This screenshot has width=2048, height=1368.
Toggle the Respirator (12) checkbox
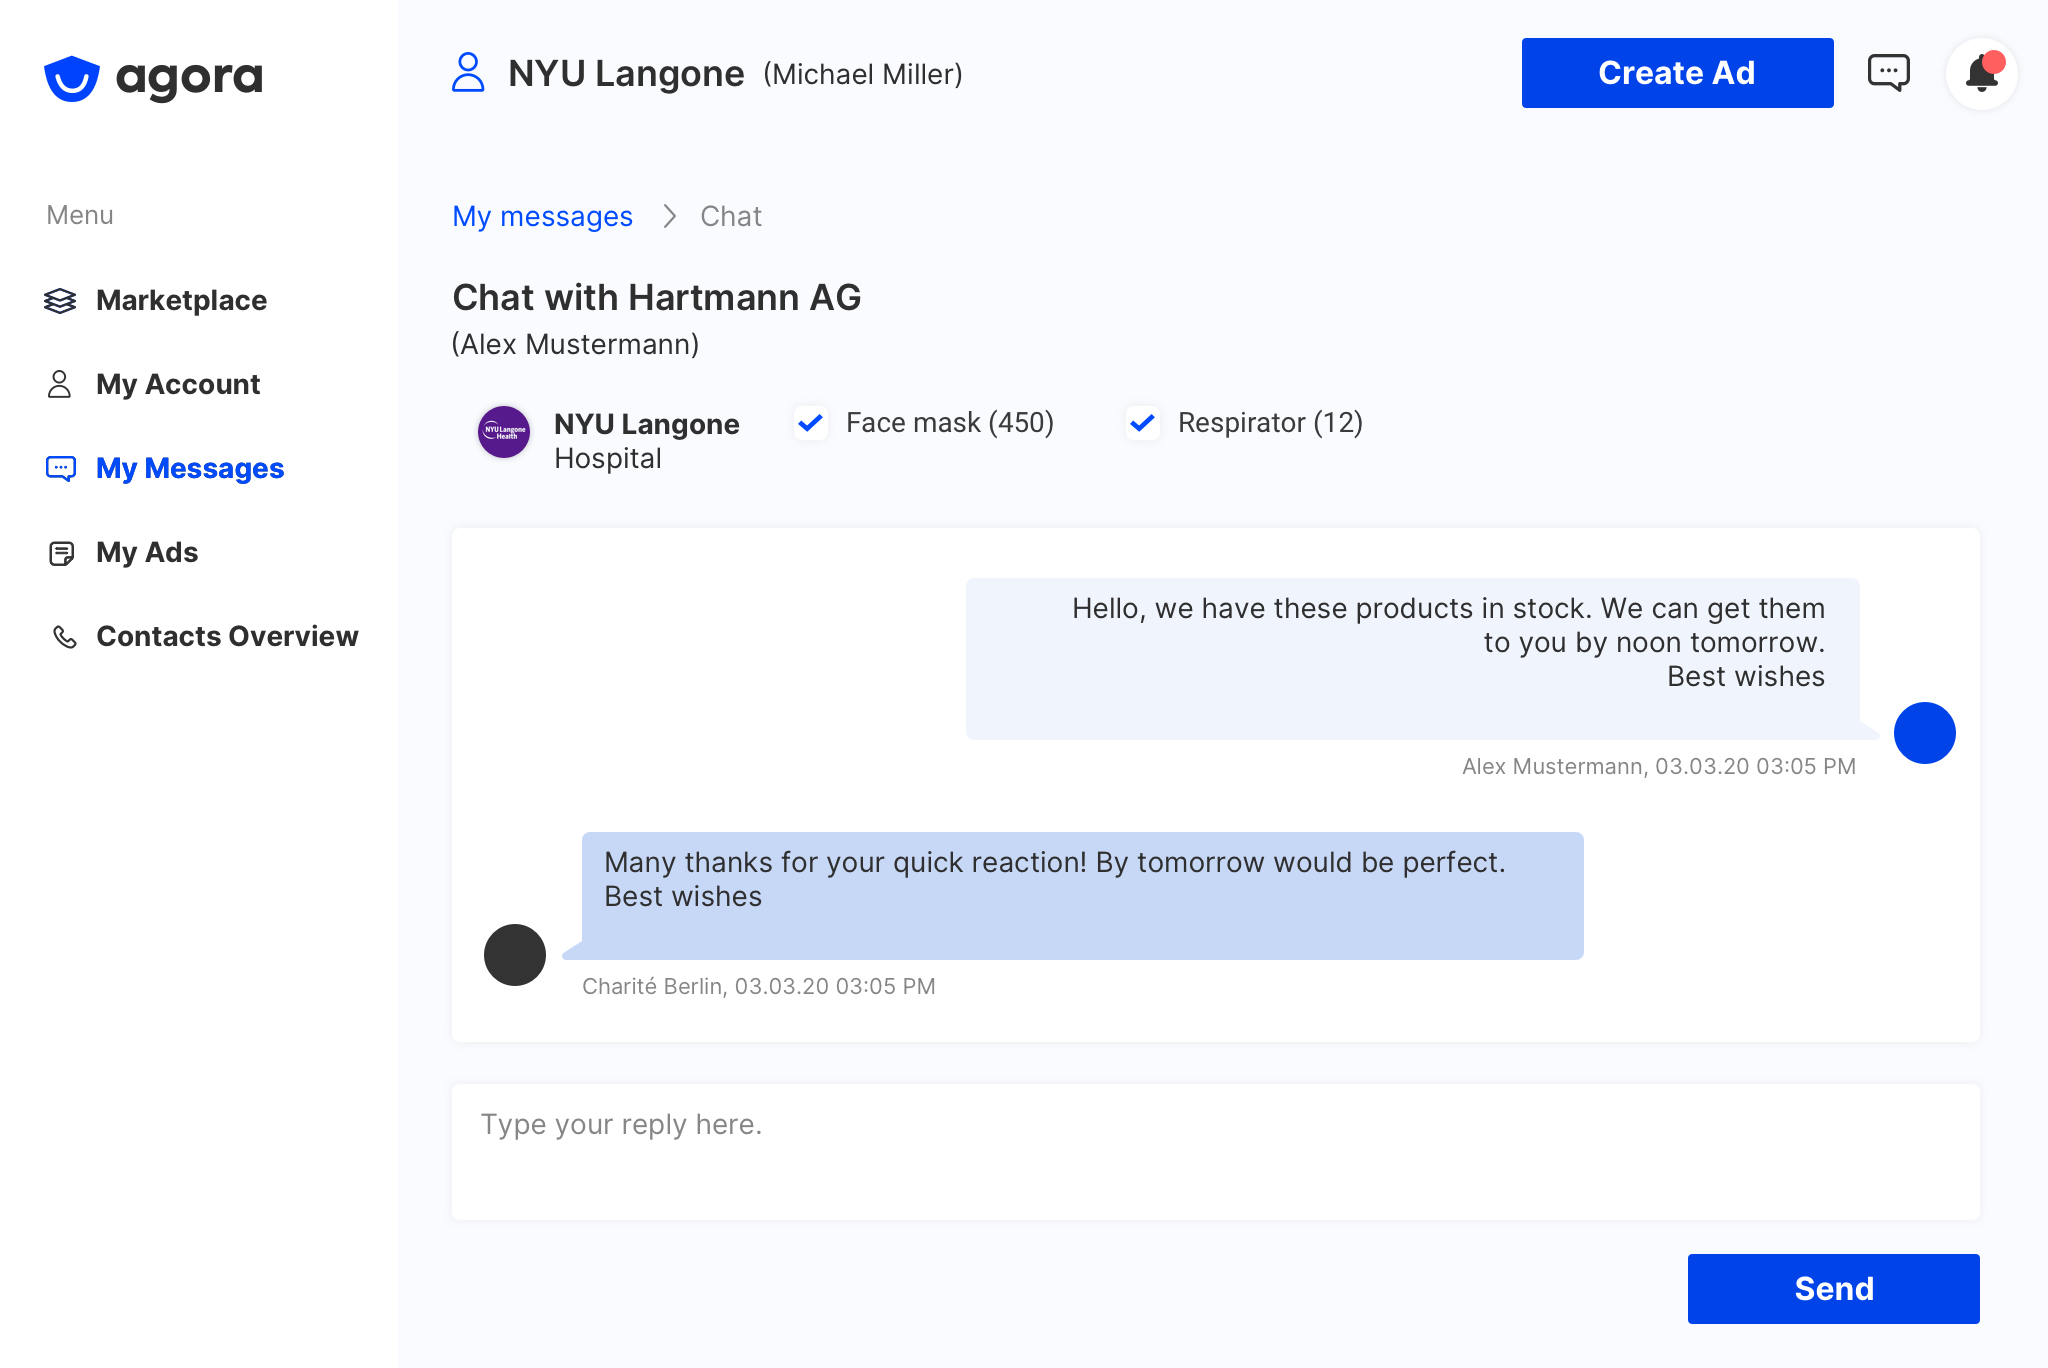[1142, 423]
